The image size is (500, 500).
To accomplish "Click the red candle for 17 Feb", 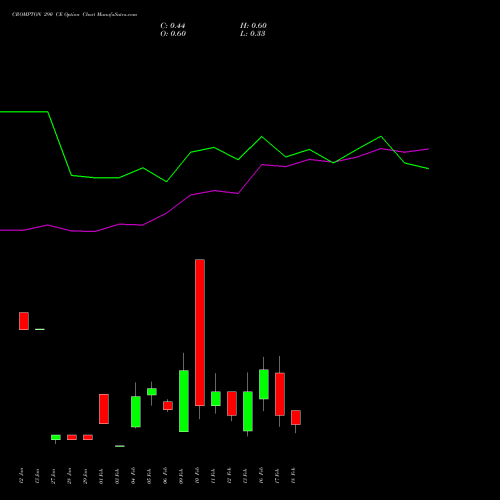I will (280, 394).
